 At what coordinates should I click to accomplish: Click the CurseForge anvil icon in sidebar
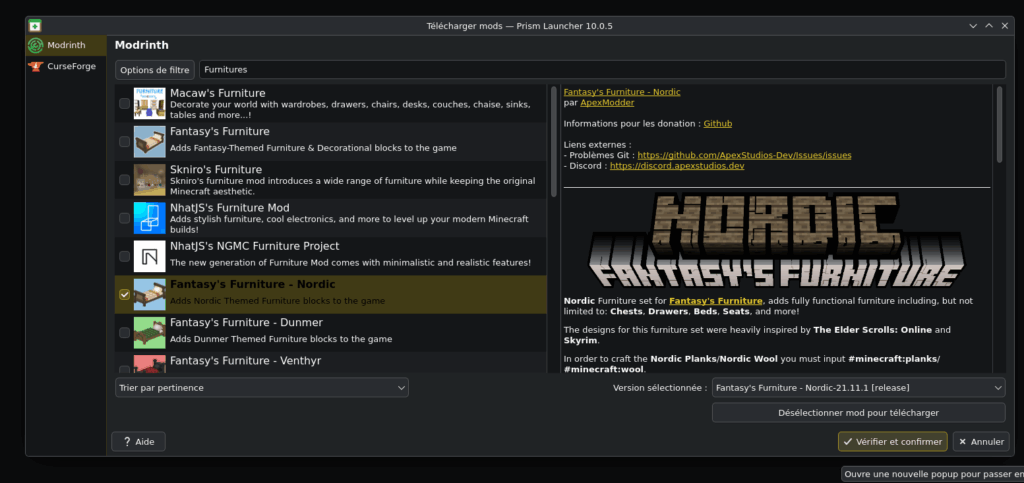tap(36, 66)
